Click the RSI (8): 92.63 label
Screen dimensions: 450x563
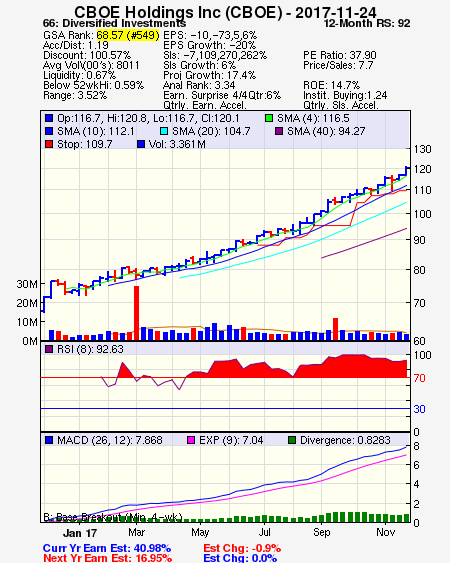point(90,349)
